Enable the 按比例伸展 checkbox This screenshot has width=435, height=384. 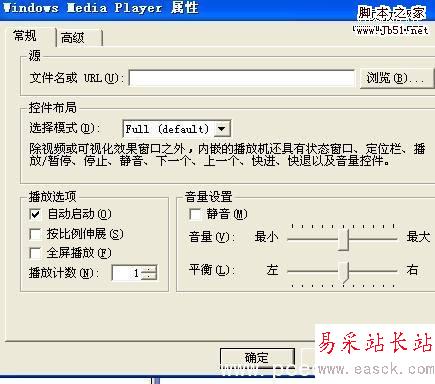tap(35, 234)
